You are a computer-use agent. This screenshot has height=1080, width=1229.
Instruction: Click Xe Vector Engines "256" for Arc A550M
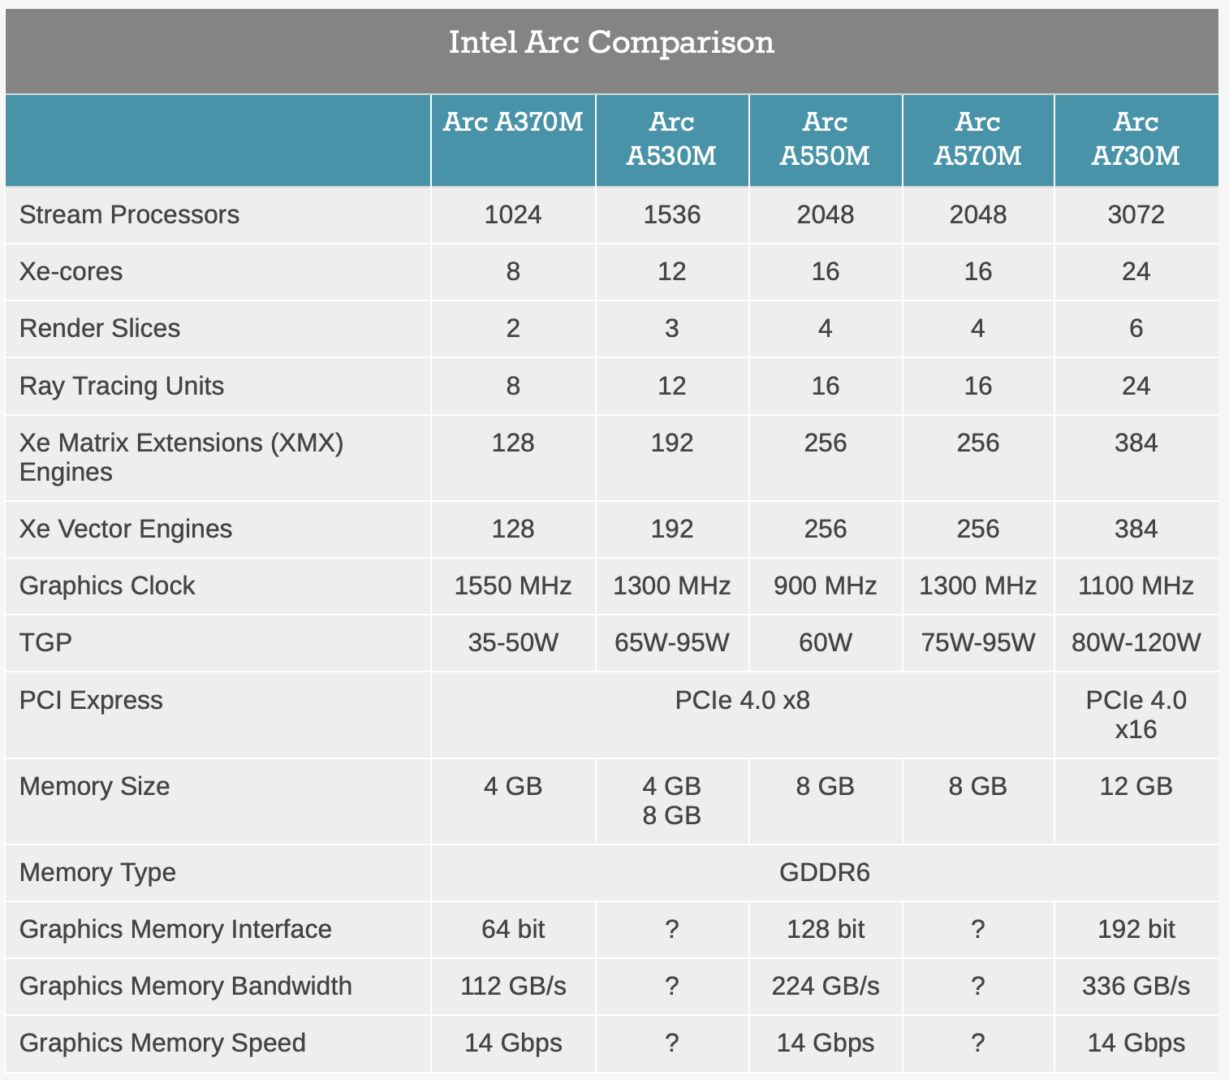point(825,529)
